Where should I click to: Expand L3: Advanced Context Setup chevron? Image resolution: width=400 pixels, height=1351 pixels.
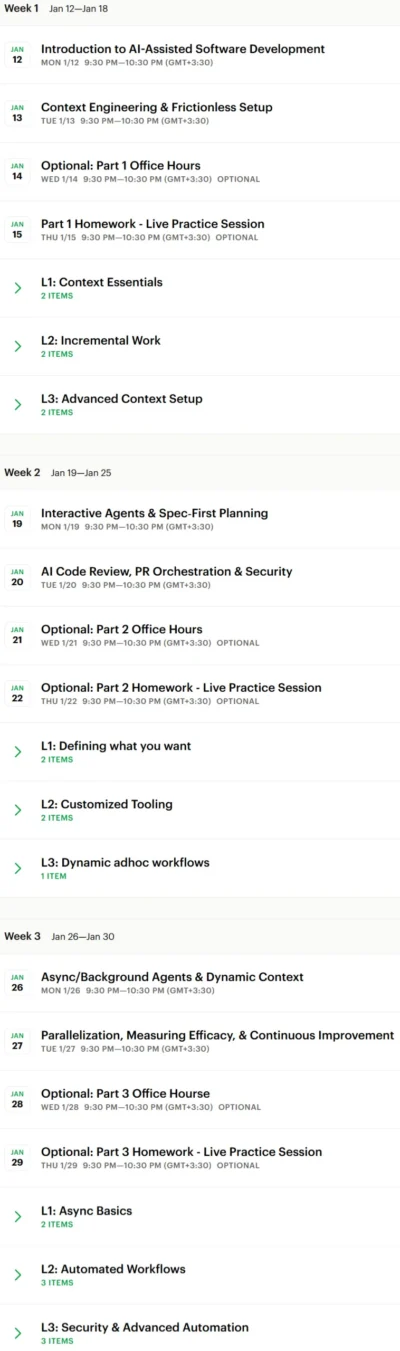[x=17, y=404]
